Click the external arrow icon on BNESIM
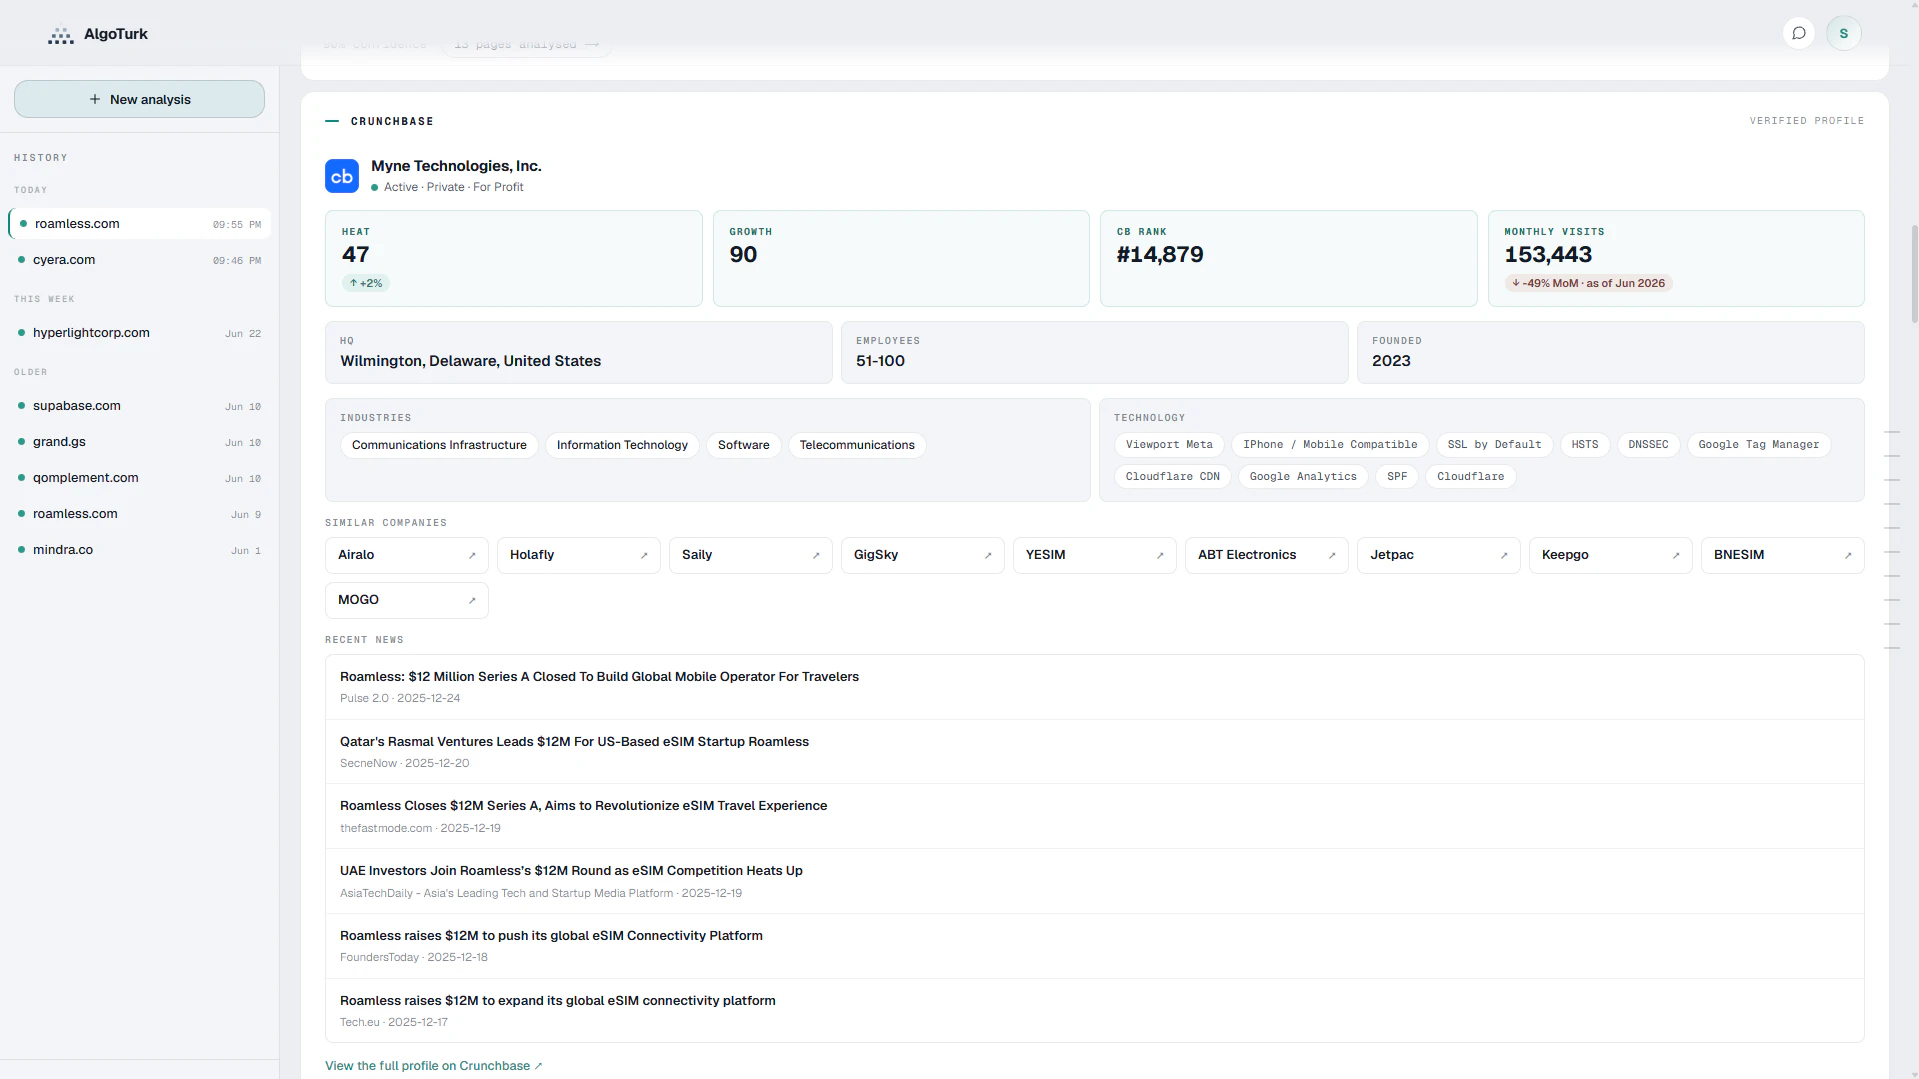This screenshot has width=1919, height=1079. click(1848, 555)
